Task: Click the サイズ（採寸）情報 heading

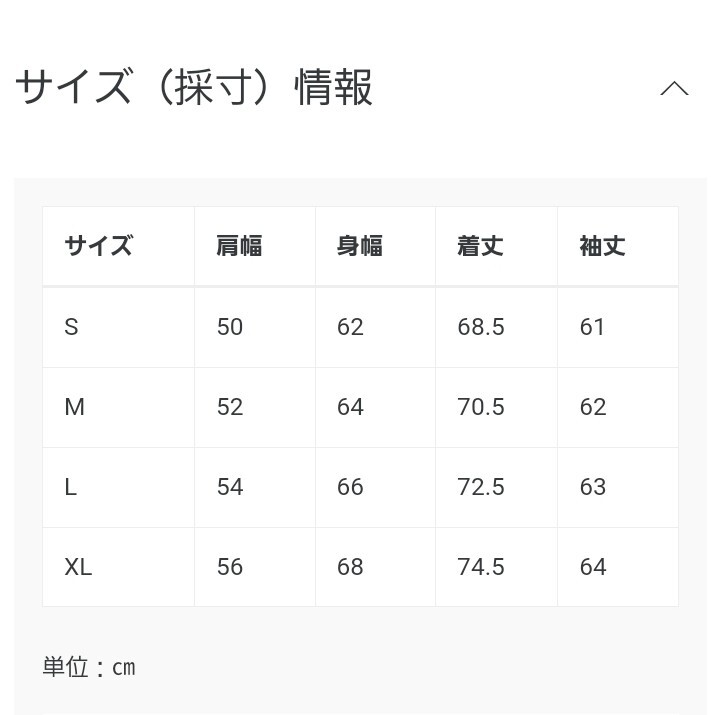Action: (194, 88)
